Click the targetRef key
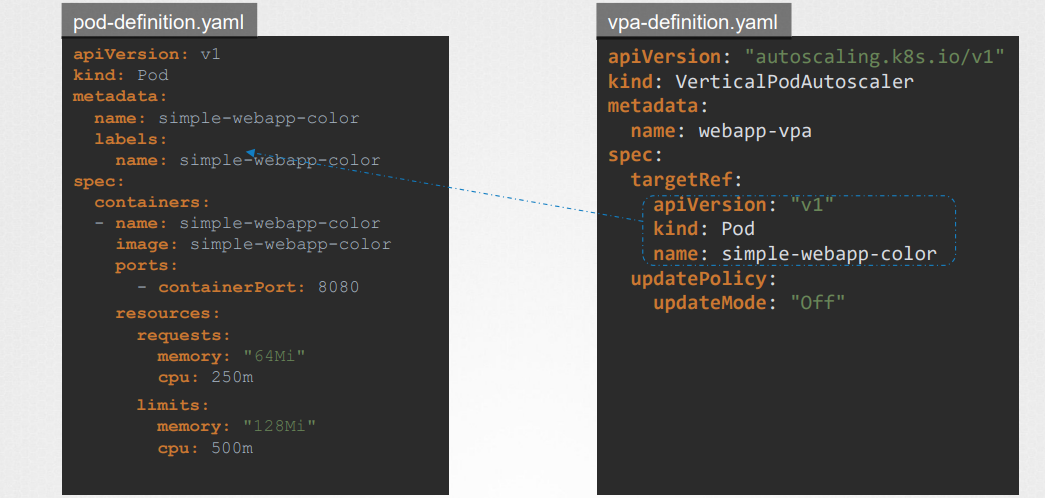The height and width of the screenshot is (498, 1045). [x=686, y=179]
